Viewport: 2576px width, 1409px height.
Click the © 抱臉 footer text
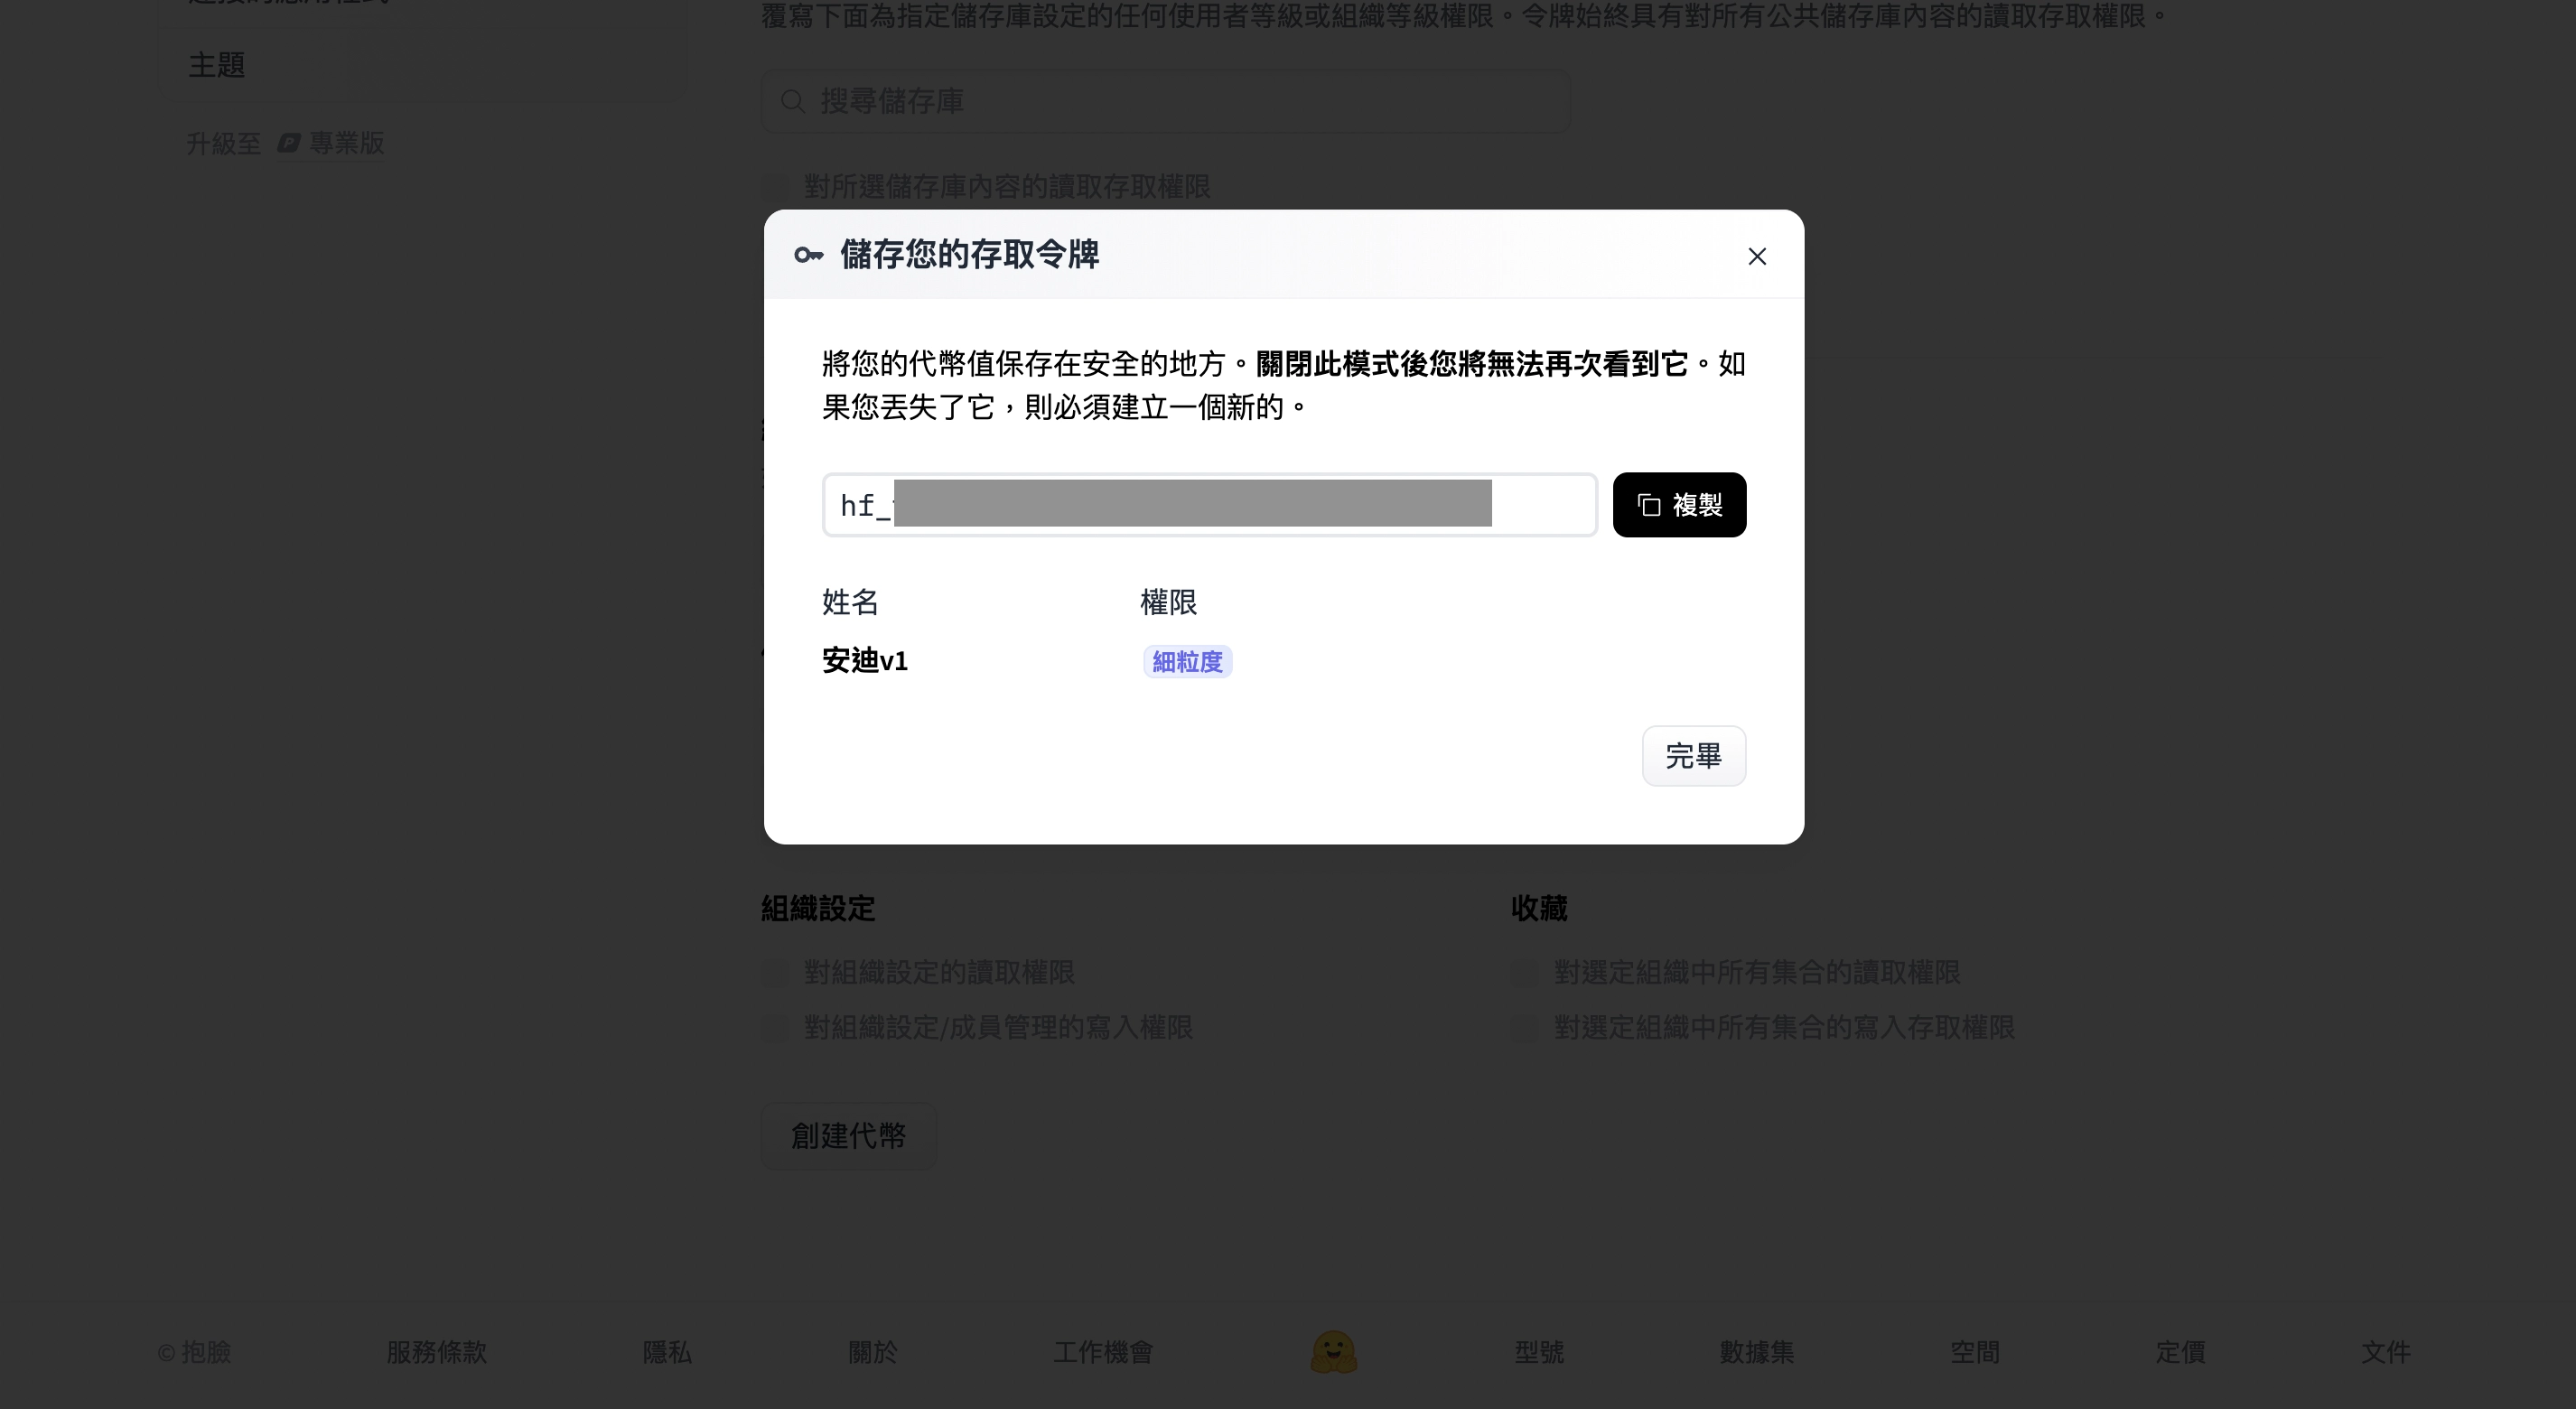click(x=194, y=1352)
